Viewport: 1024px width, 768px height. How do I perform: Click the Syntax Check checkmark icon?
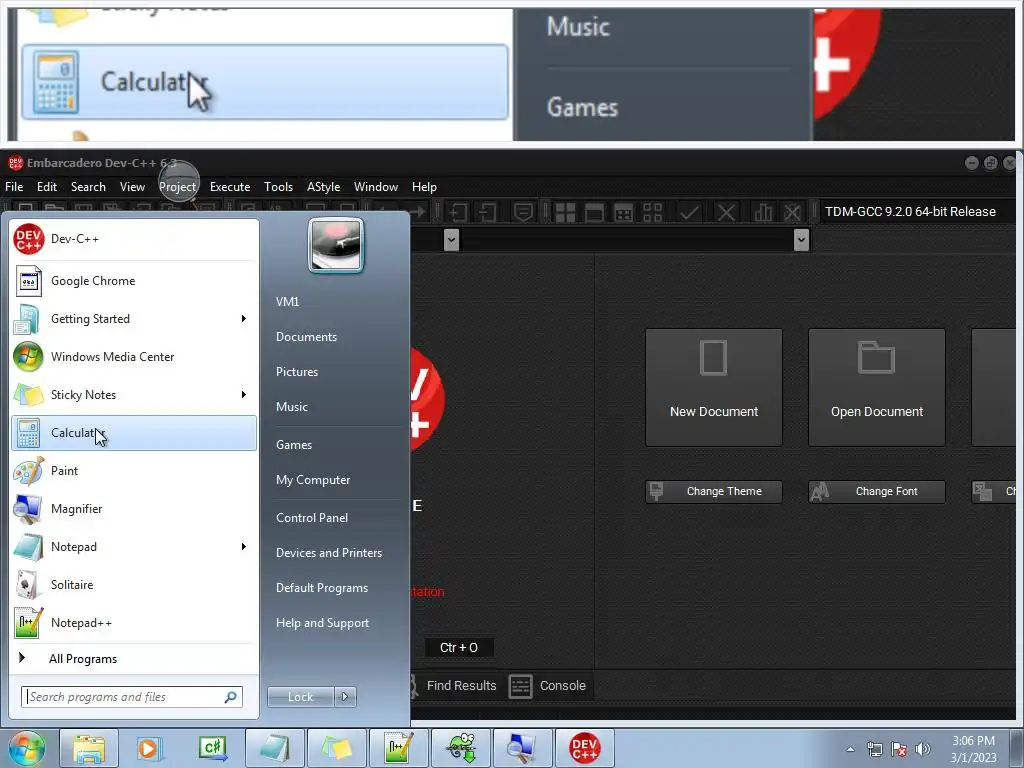pos(690,212)
